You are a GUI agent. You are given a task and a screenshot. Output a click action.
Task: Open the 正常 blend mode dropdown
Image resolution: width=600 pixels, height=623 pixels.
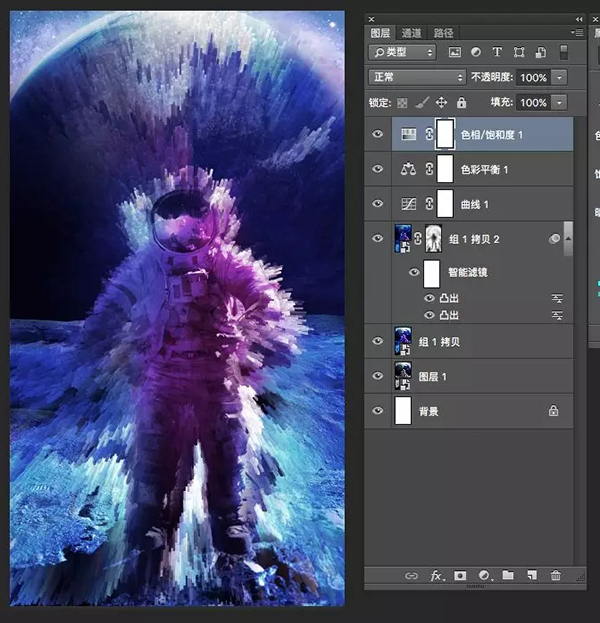[x=417, y=77]
